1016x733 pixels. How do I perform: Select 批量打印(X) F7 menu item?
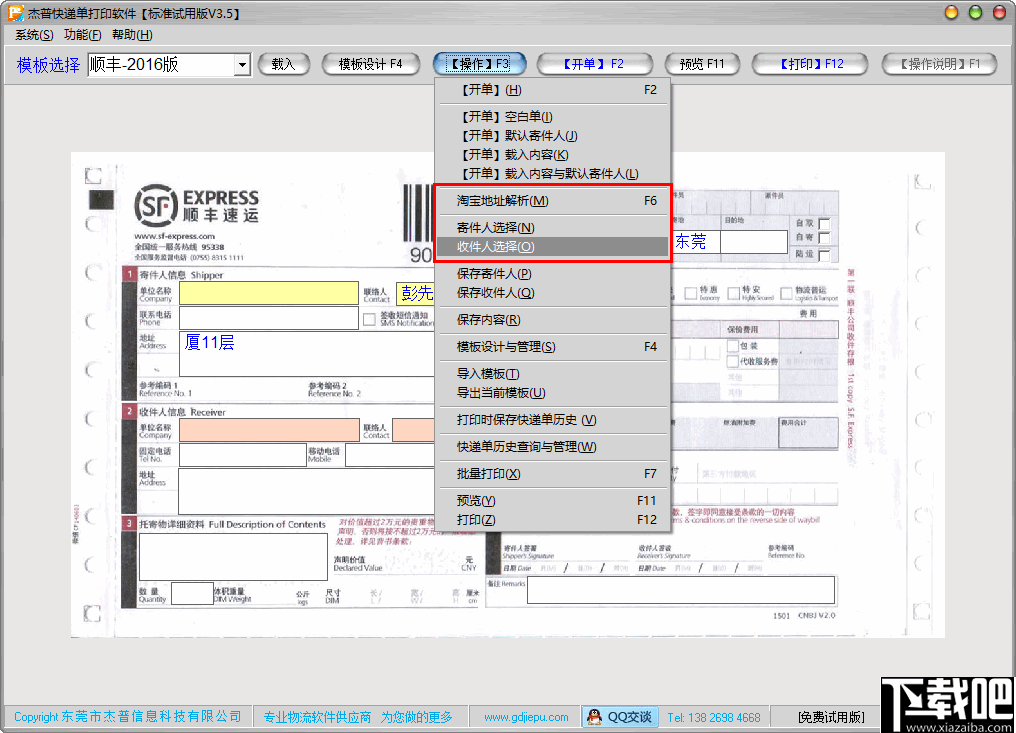(553, 474)
